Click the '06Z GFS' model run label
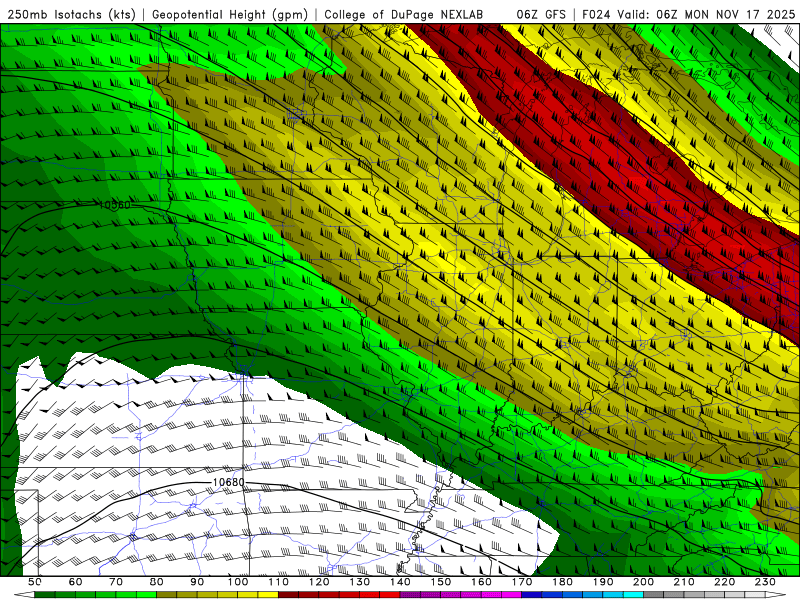Viewport: 800px width, 600px height. 541,14
